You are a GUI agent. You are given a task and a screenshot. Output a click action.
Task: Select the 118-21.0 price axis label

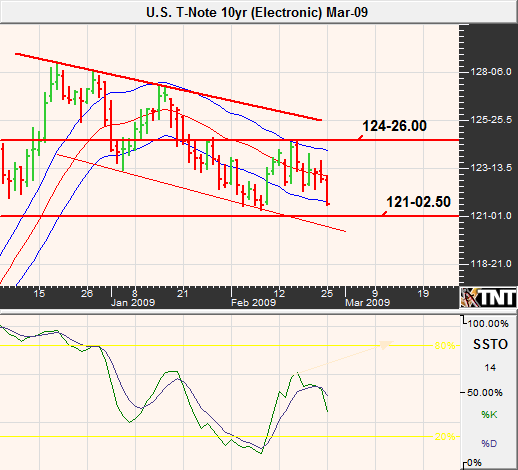pyautogui.click(x=490, y=264)
